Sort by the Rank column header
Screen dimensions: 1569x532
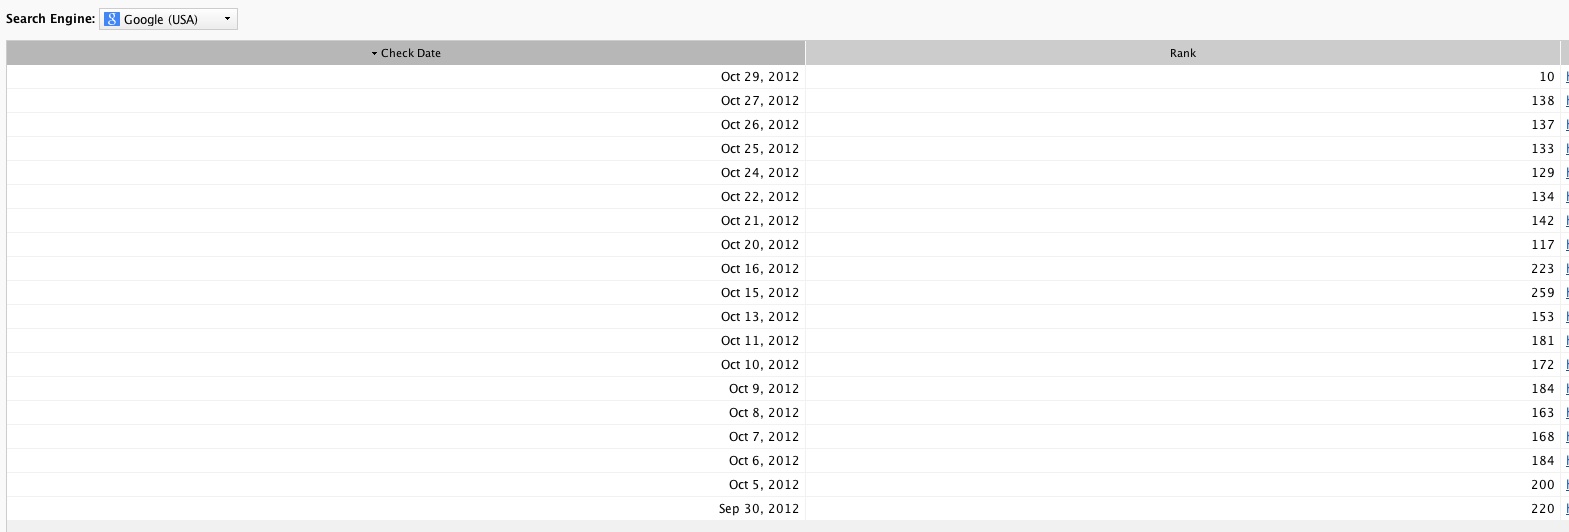click(1183, 53)
